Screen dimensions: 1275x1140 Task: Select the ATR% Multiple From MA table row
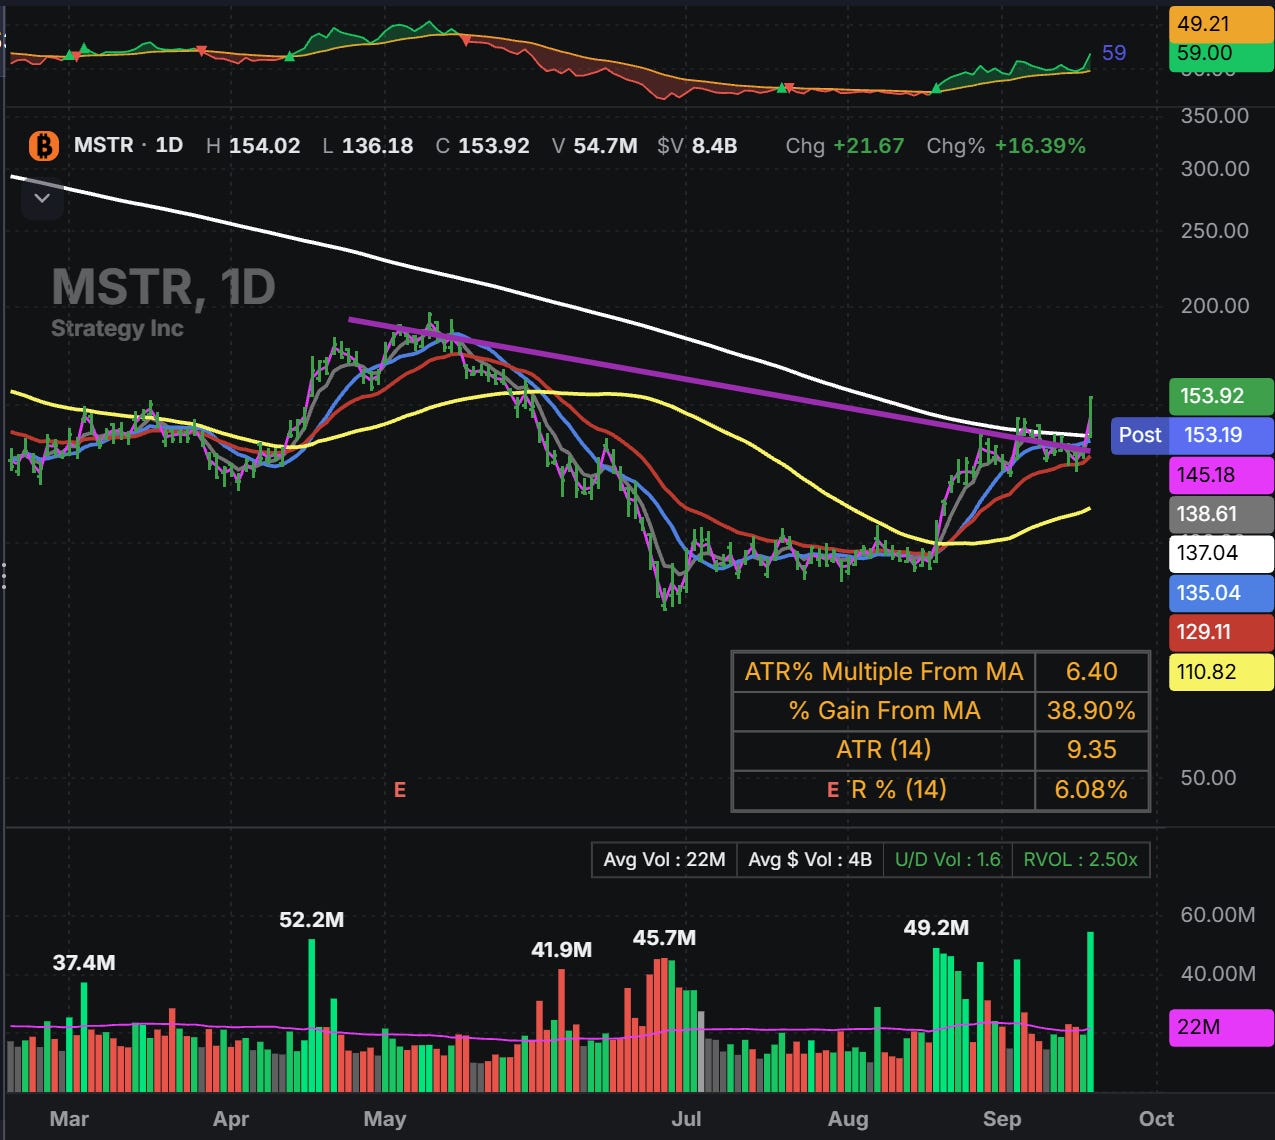coord(941,671)
